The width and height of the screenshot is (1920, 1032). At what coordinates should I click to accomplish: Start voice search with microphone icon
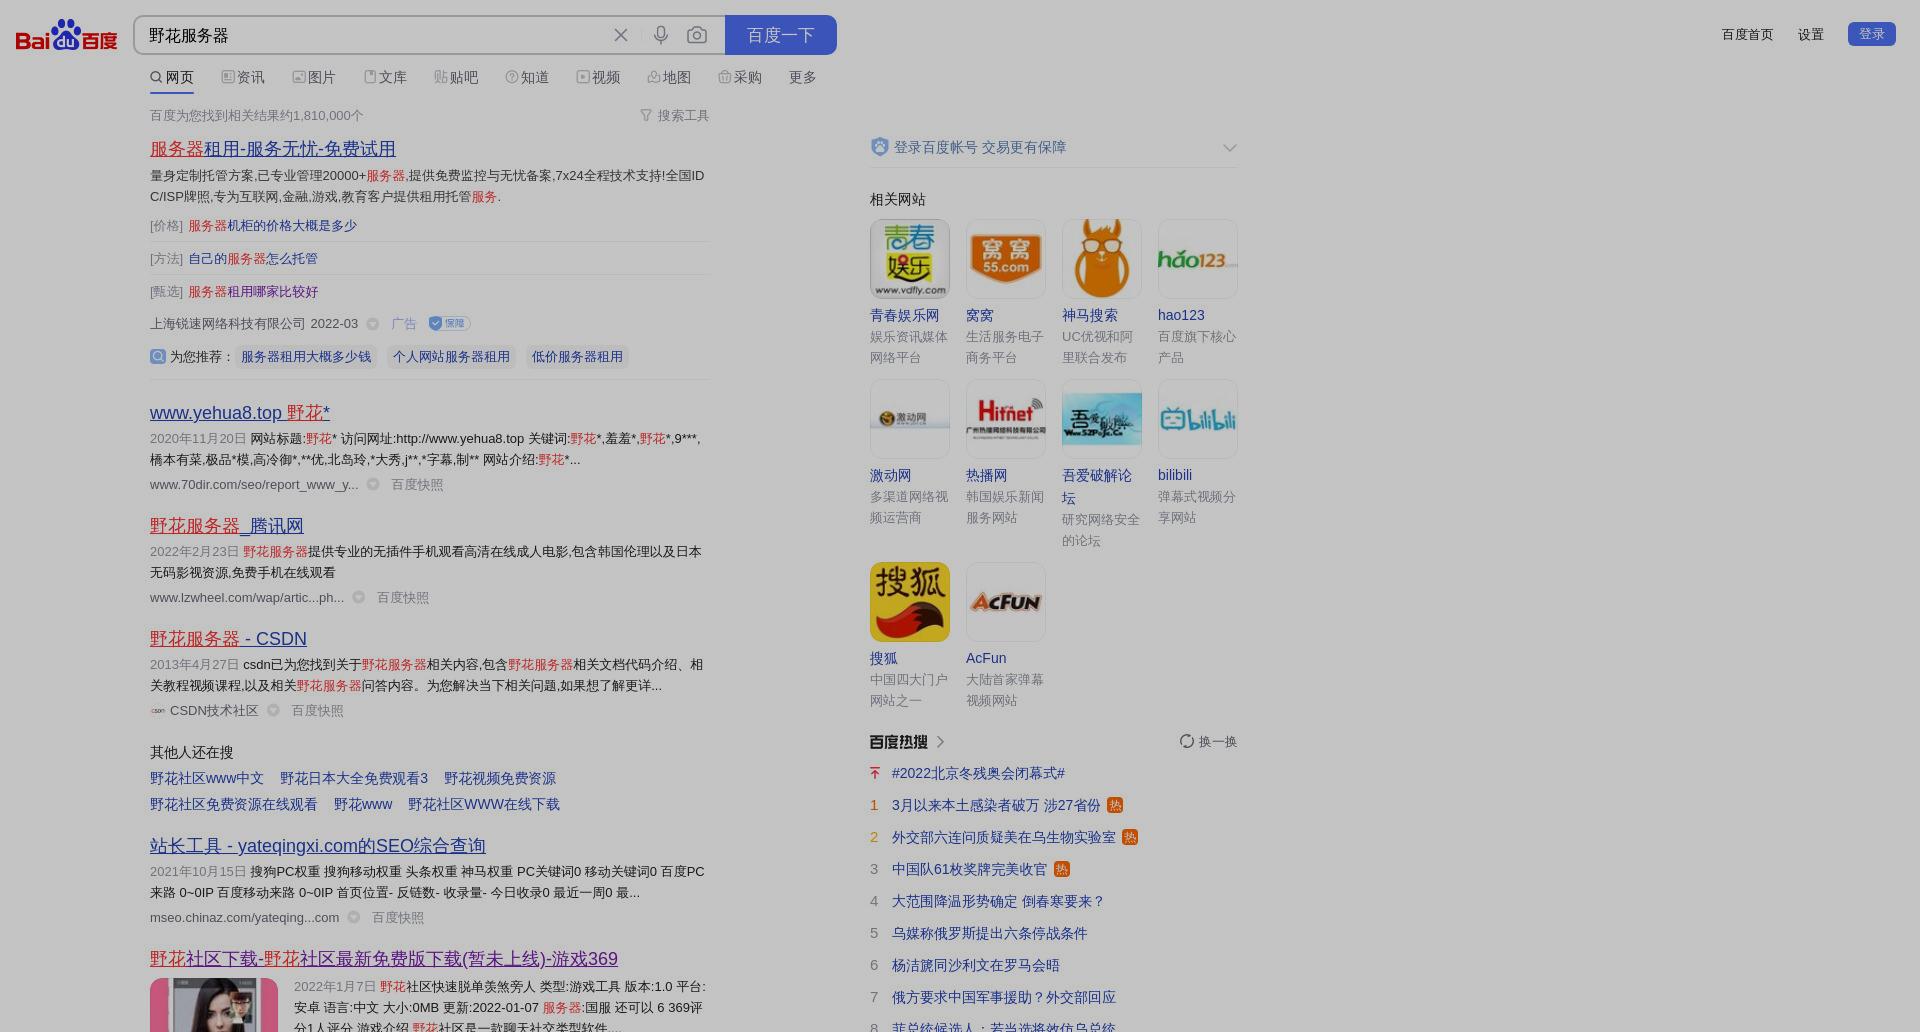(661, 35)
